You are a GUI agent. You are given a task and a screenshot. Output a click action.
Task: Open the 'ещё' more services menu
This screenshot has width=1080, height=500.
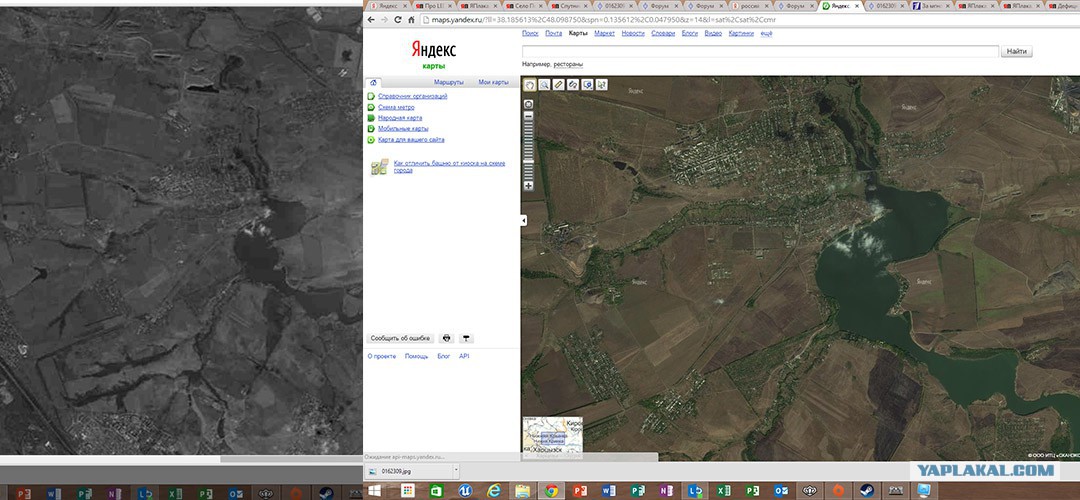click(x=767, y=33)
